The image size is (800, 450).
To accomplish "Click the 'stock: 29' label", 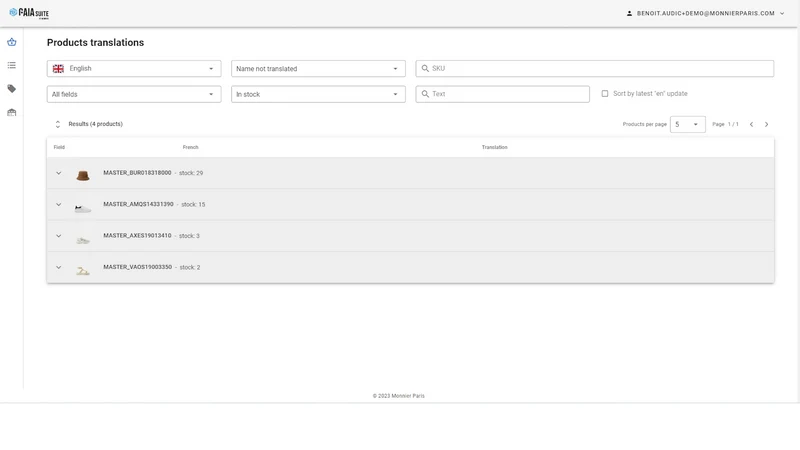I will coord(191,173).
